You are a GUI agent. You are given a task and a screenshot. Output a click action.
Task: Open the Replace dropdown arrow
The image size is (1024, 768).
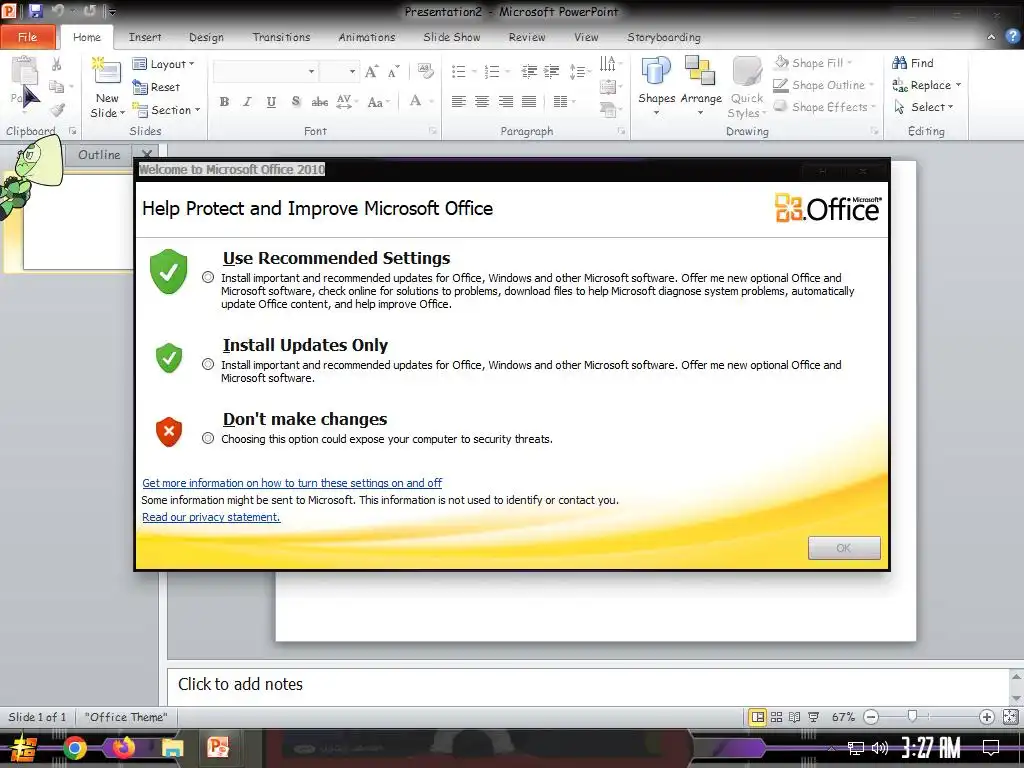(959, 85)
